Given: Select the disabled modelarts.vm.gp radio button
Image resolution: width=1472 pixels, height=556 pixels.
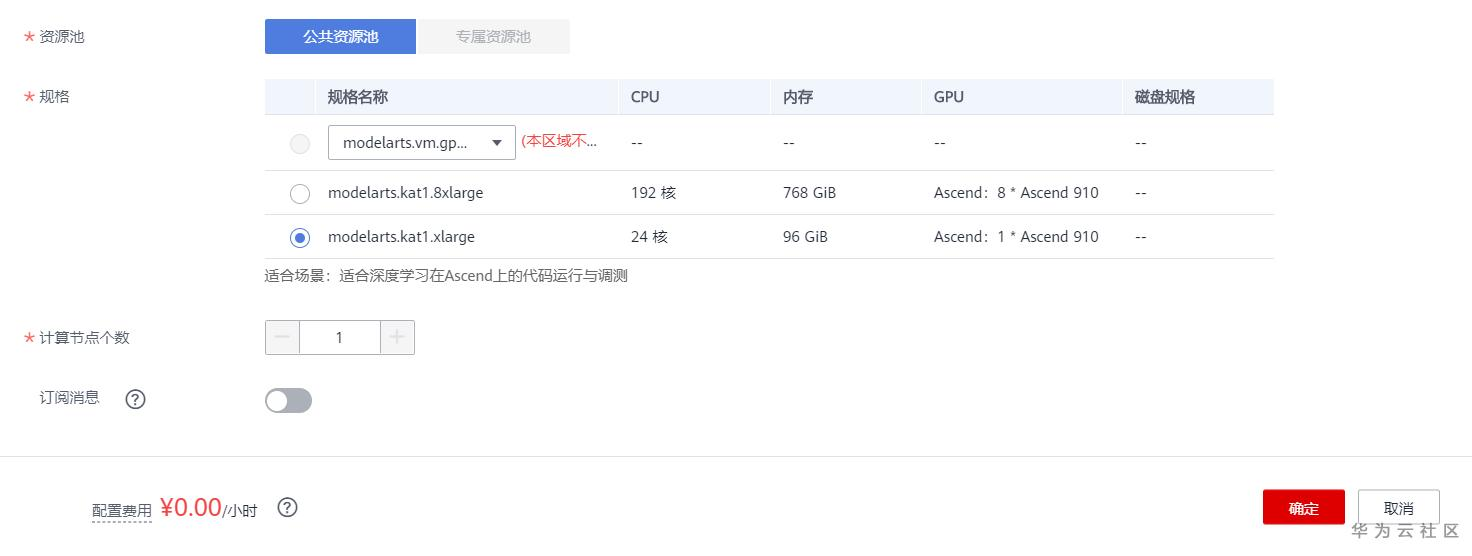Looking at the screenshot, I should point(299,143).
